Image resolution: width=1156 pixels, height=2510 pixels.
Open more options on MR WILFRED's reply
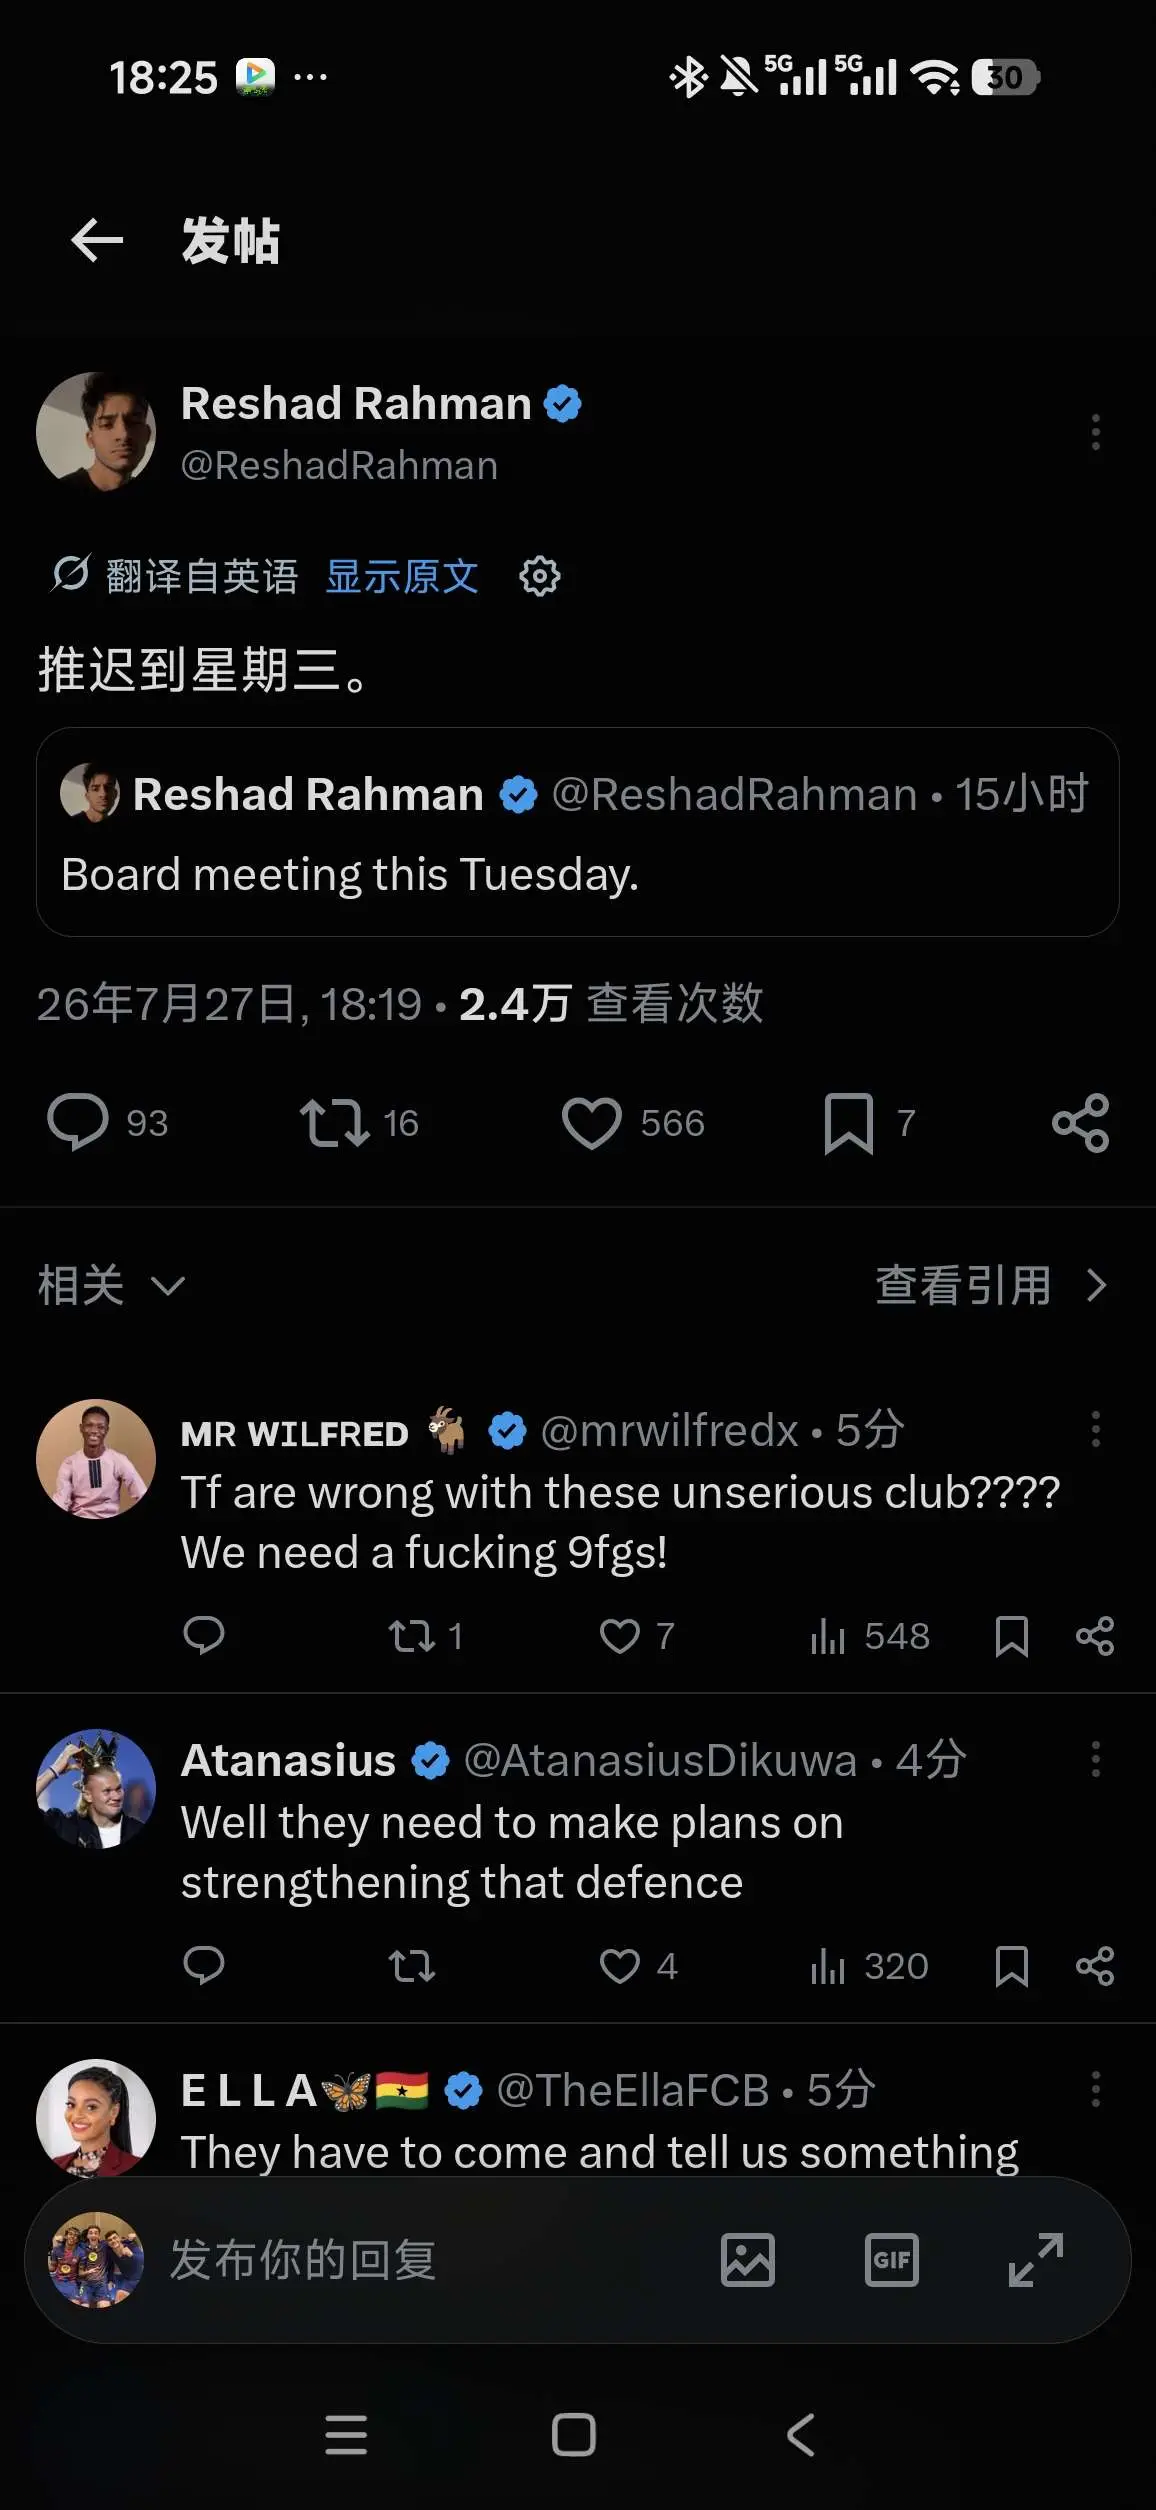click(x=1096, y=1429)
